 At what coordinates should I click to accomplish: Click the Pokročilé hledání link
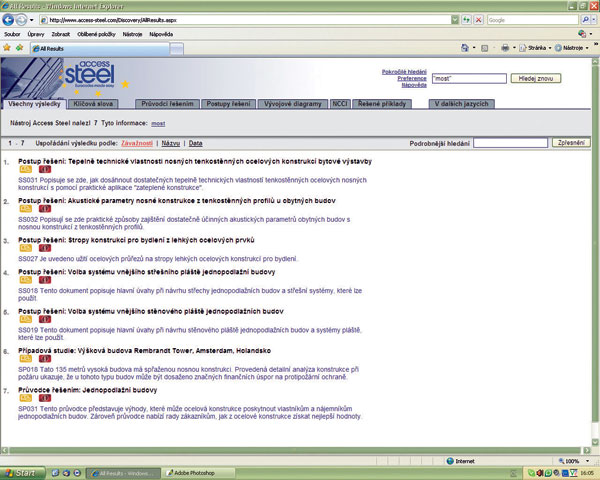pos(406,72)
